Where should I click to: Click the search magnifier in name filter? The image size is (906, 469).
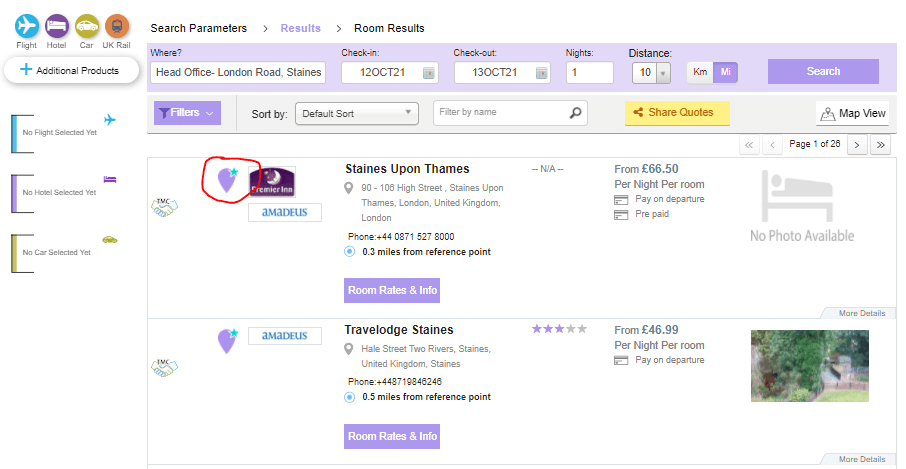pos(576,113)
